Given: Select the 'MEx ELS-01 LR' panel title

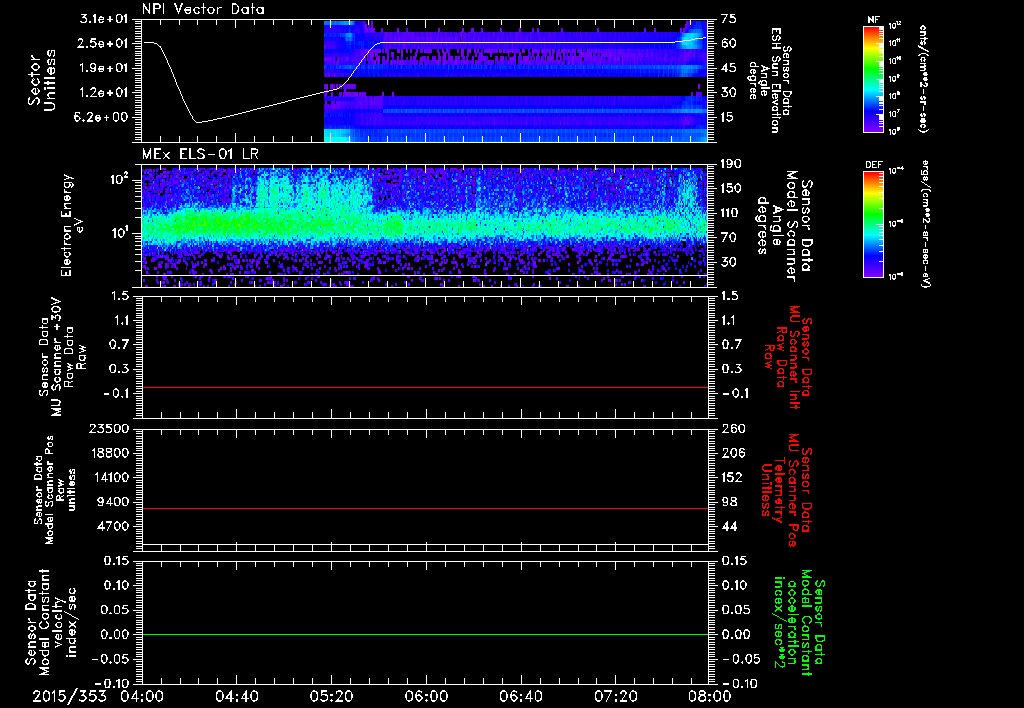Looking at the screenshot, I should point(200,154).
